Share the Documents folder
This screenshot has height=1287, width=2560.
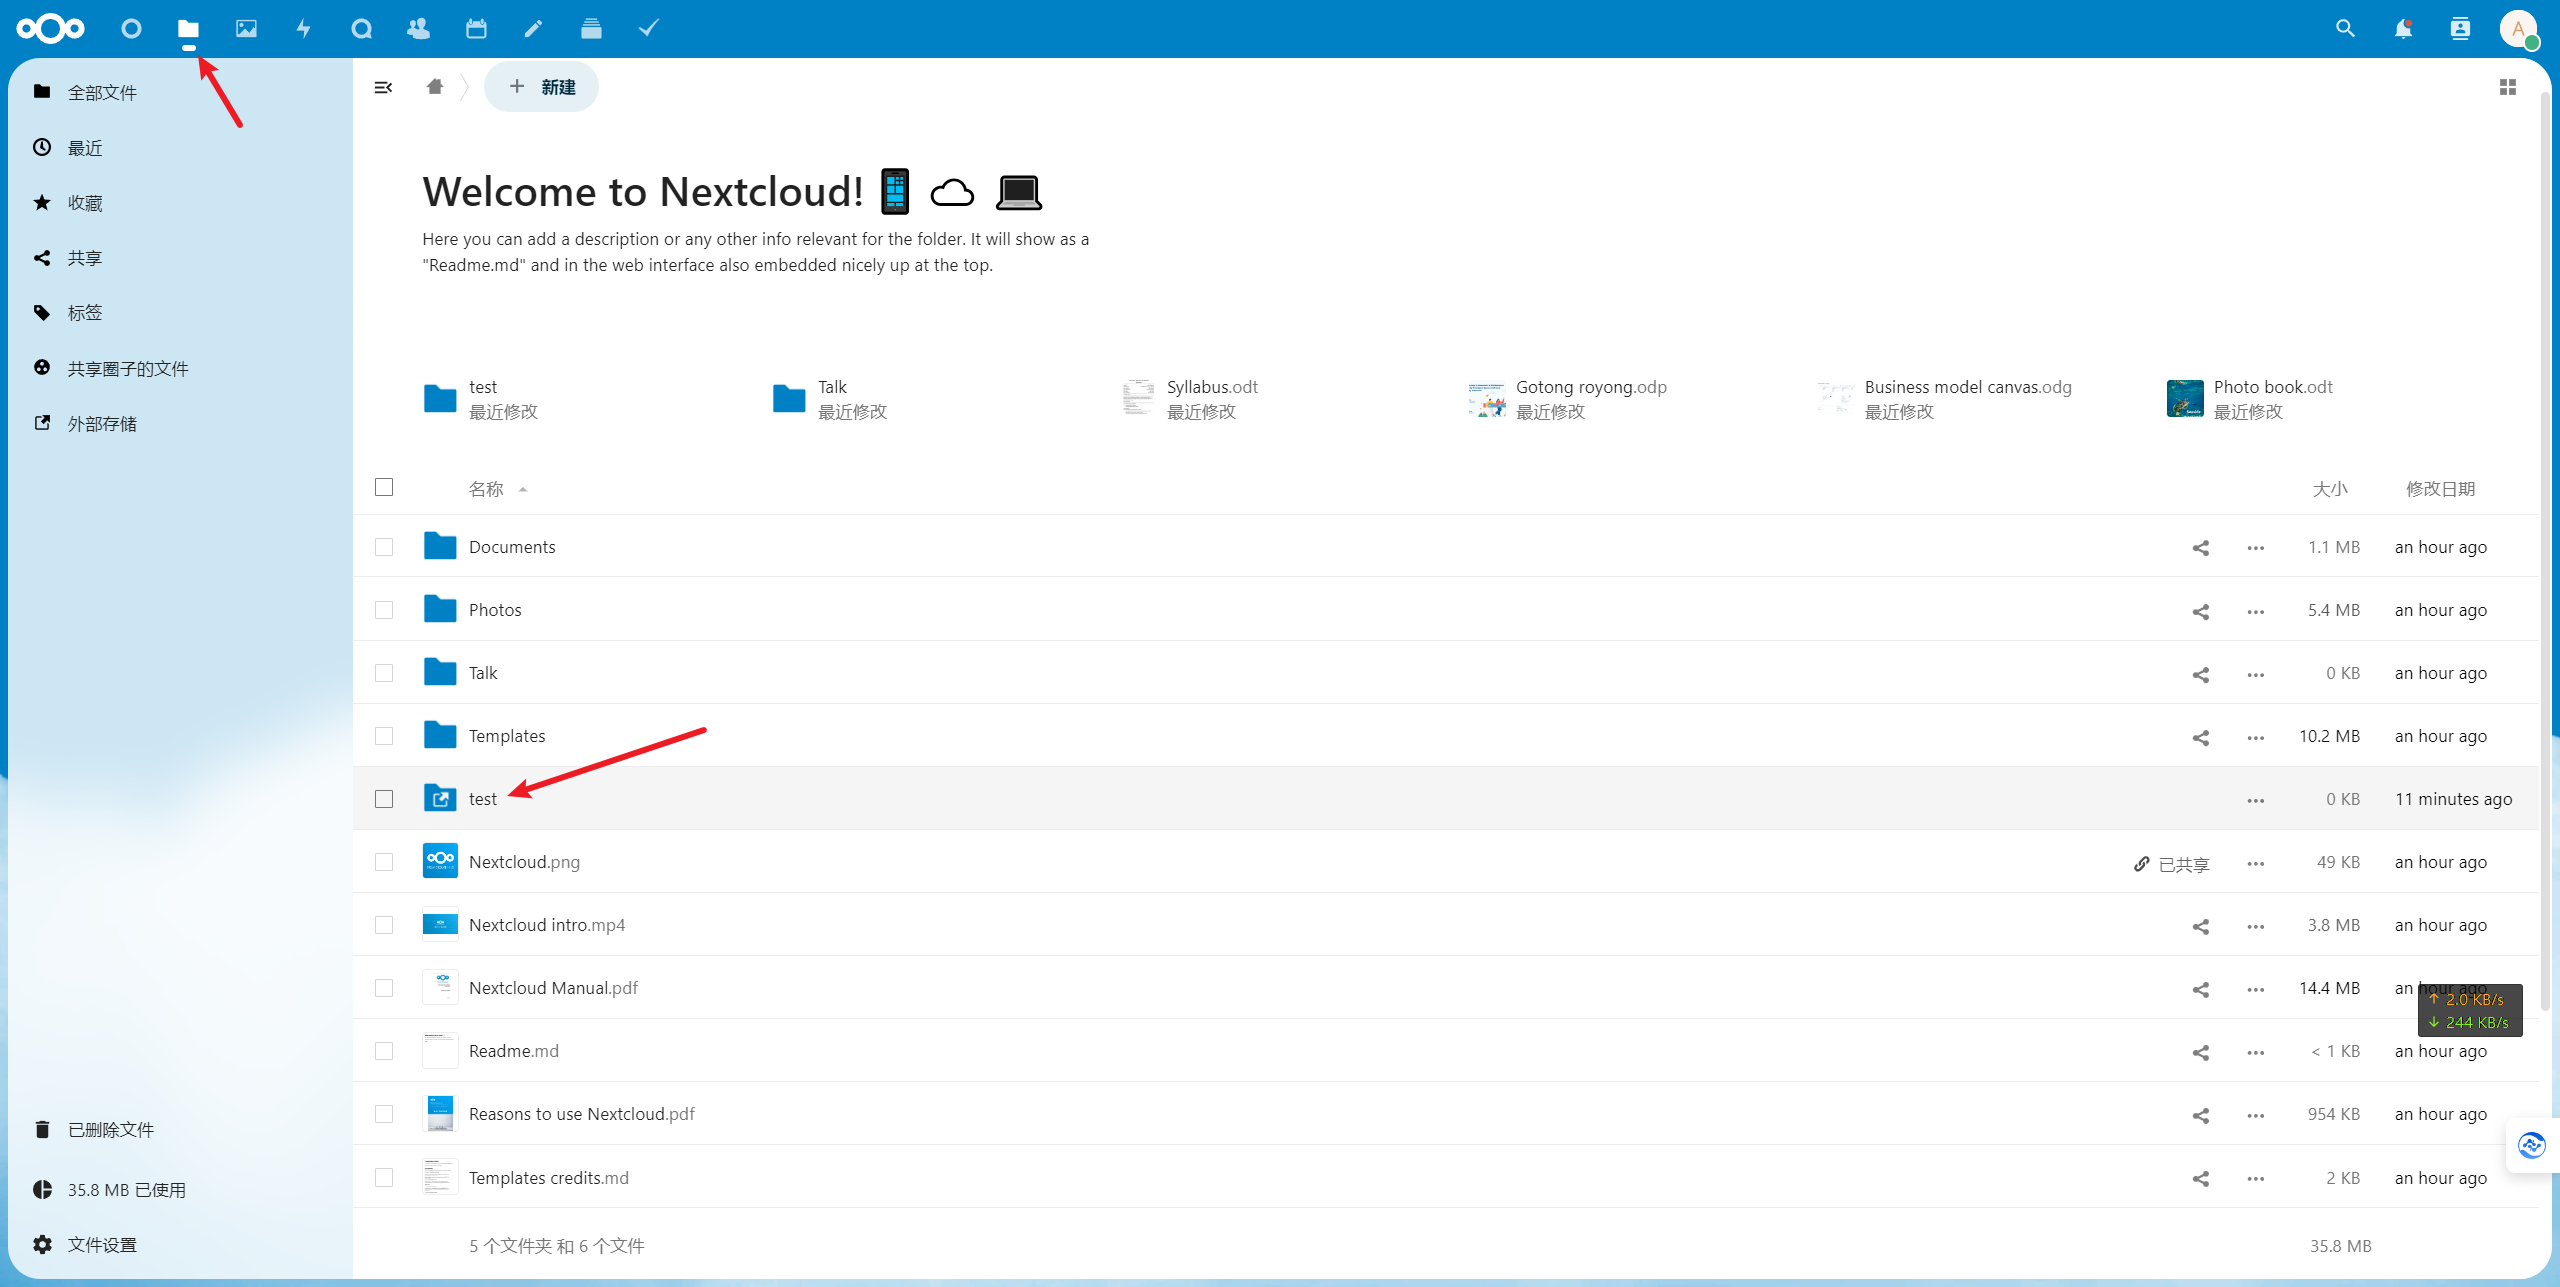click(x=2200, y=548)
